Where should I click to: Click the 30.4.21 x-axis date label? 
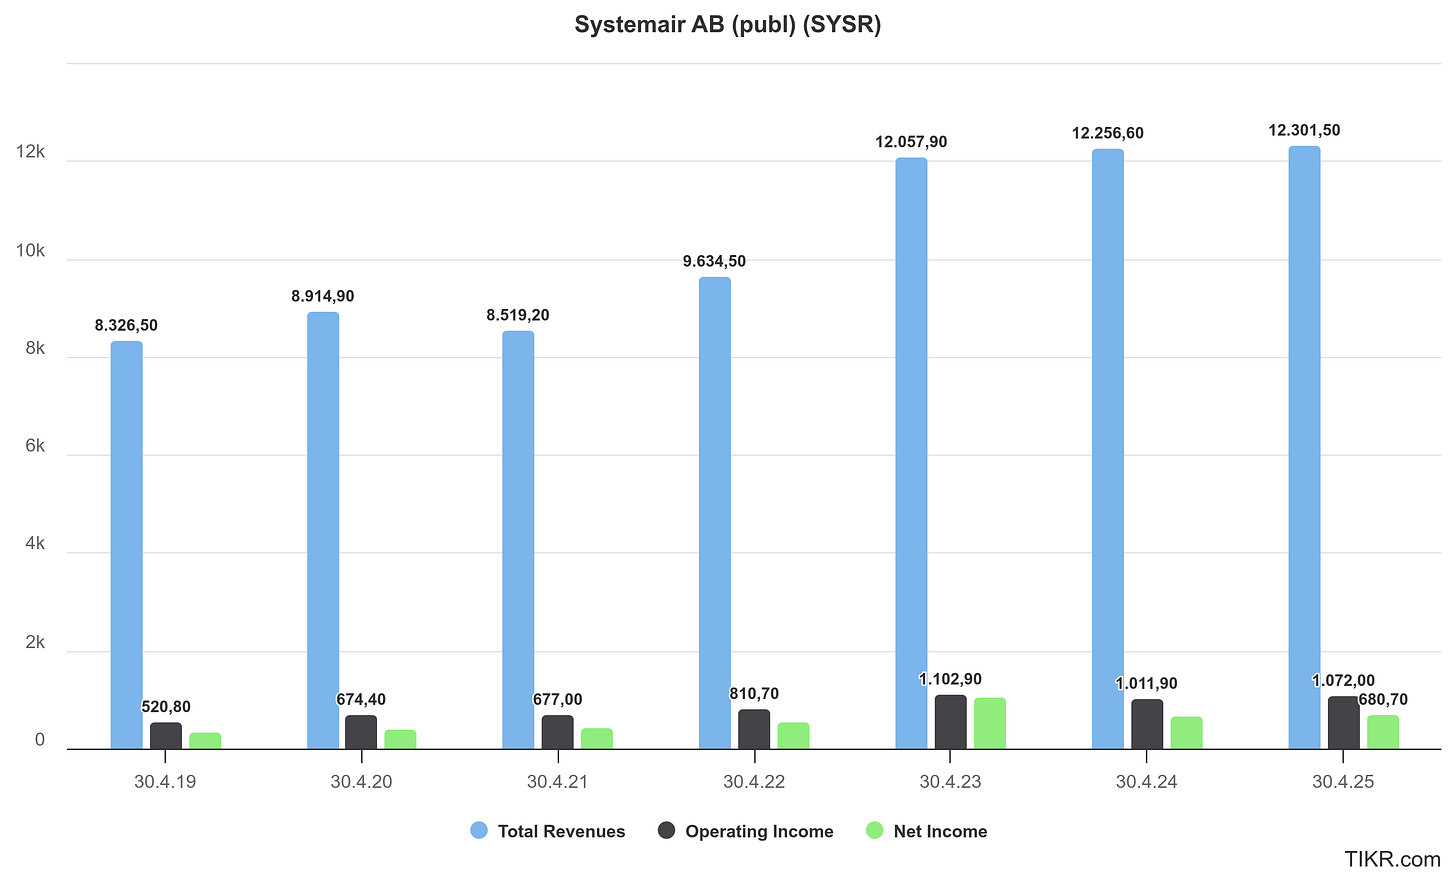[558, 782]
